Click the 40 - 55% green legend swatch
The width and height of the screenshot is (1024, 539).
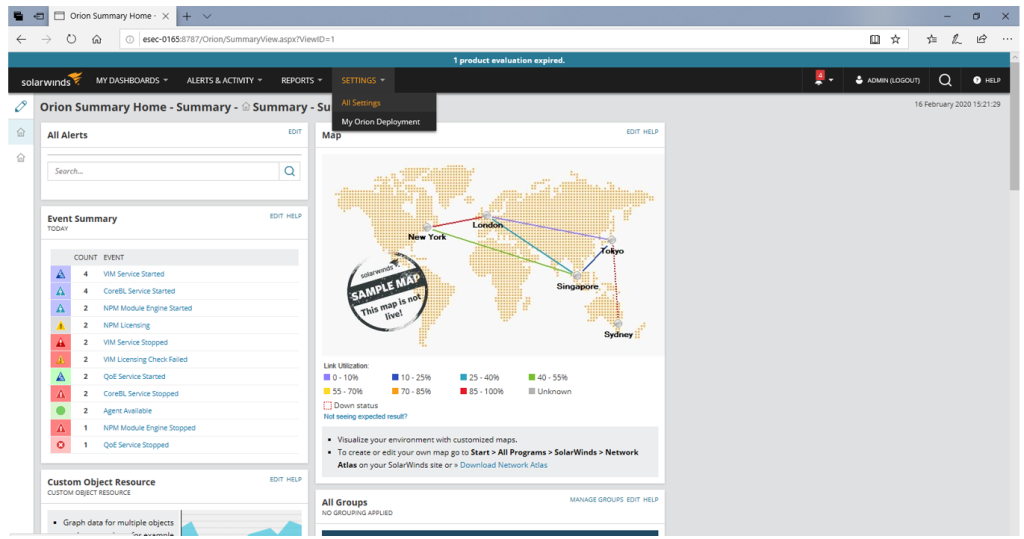532,377
